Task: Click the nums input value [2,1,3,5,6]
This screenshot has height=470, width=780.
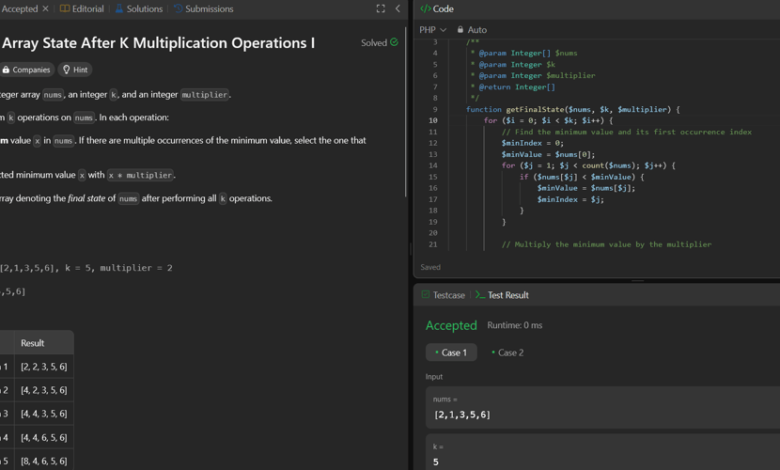Action: point(462,414)
